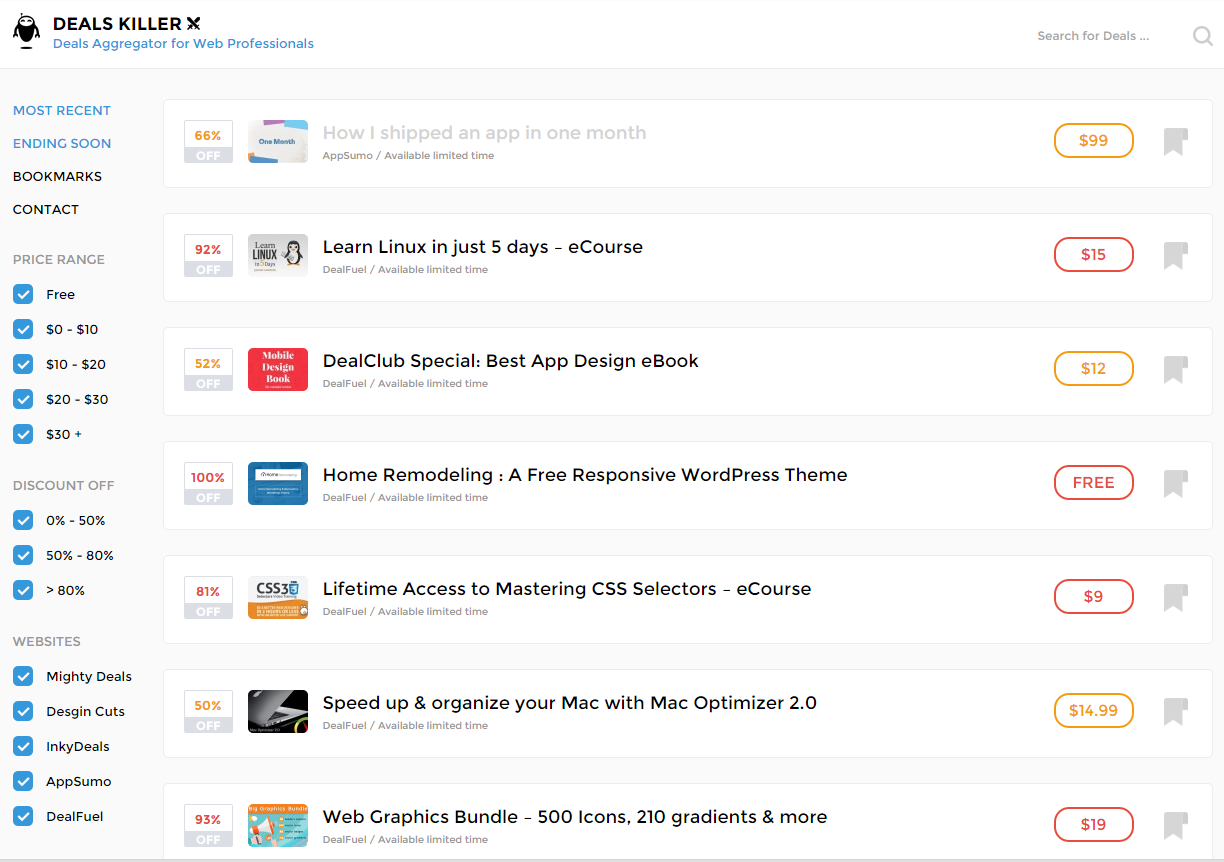Uncheck the Free price filter
The height and width of the screenshot is (862, 1224).
[x=23, y=294]
